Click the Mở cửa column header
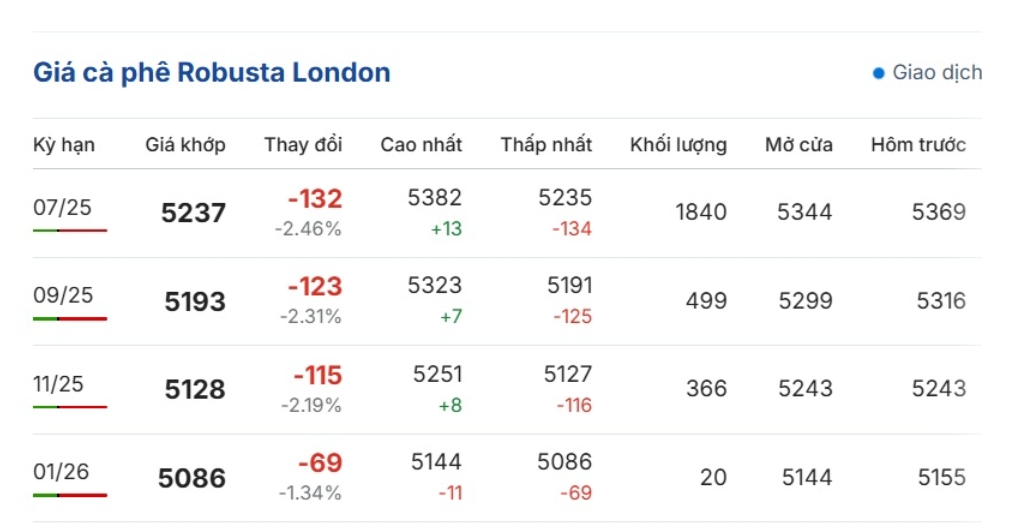Viewport: 1031px width, 527px height. click(x=799, y=144)
